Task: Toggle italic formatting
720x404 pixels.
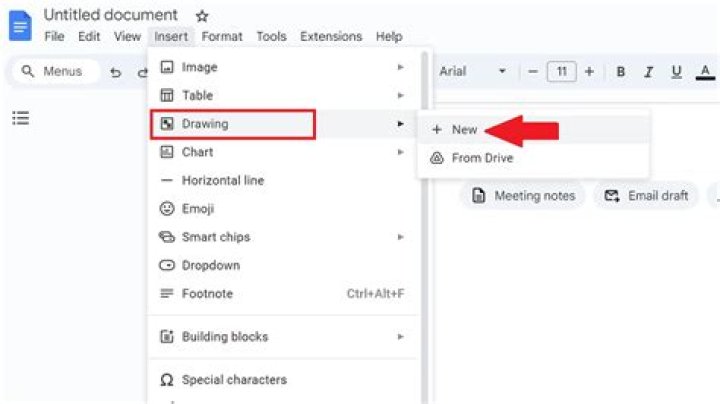Action: click(x=648, y=72)
